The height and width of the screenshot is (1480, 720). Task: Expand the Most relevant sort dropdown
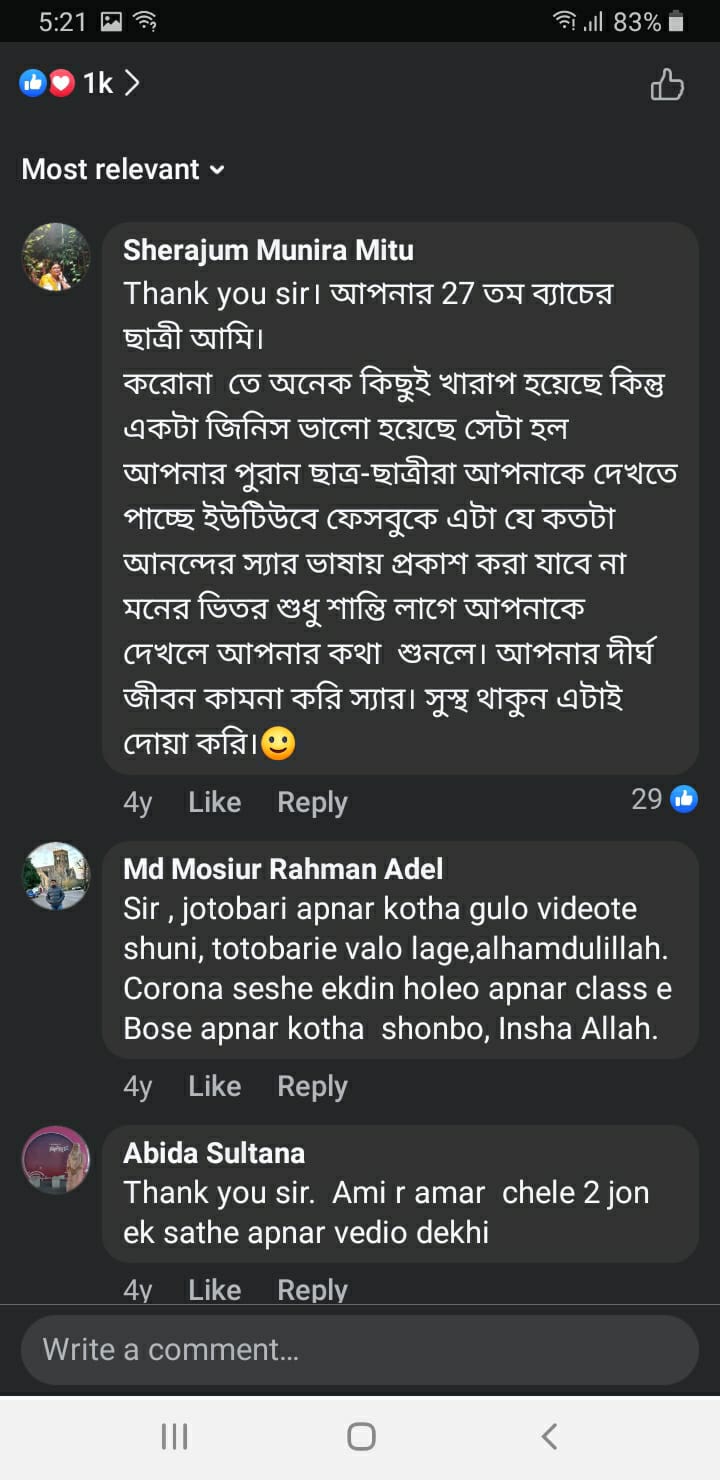[x=122, y=170]
